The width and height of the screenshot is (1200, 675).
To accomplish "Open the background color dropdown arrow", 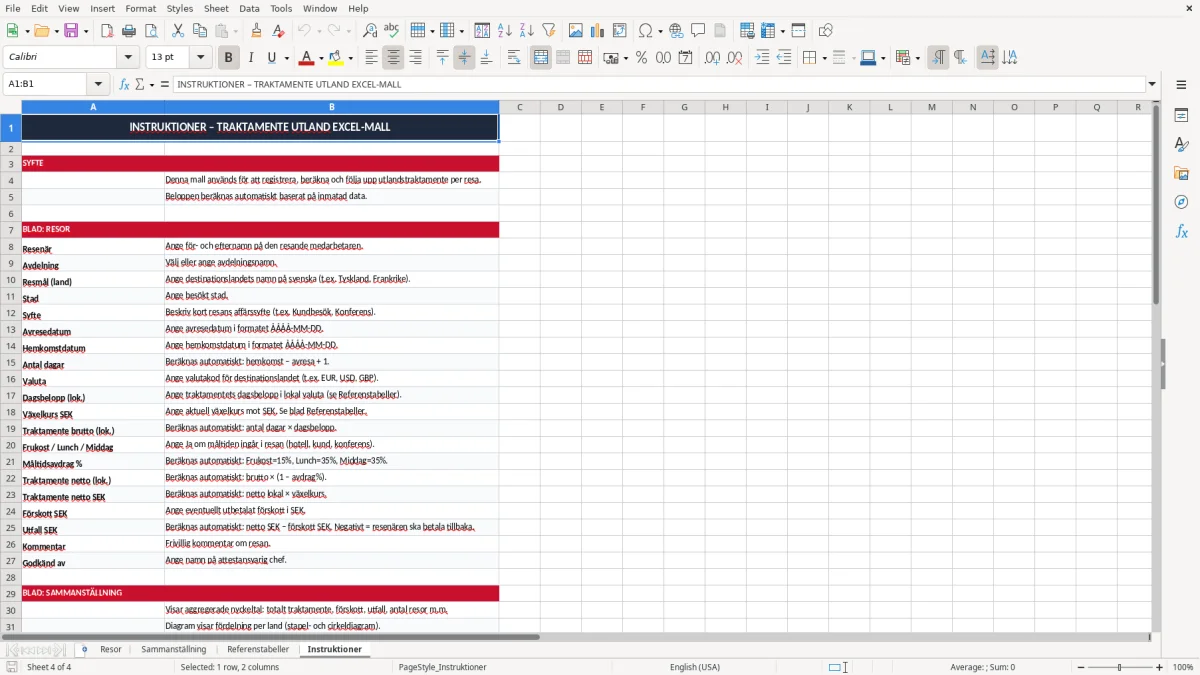I will [x=350, y=58].
